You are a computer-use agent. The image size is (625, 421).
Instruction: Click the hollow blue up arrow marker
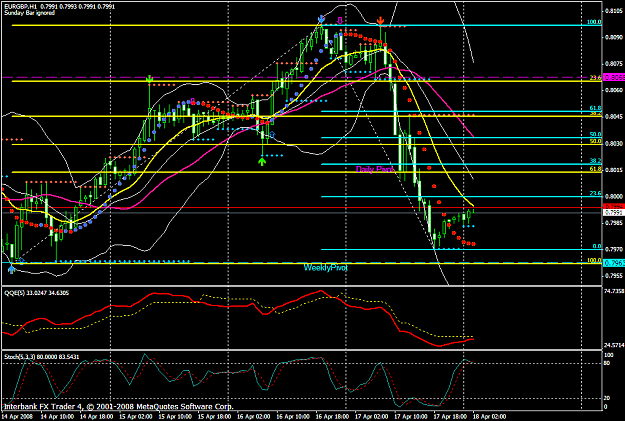[272, 134]
